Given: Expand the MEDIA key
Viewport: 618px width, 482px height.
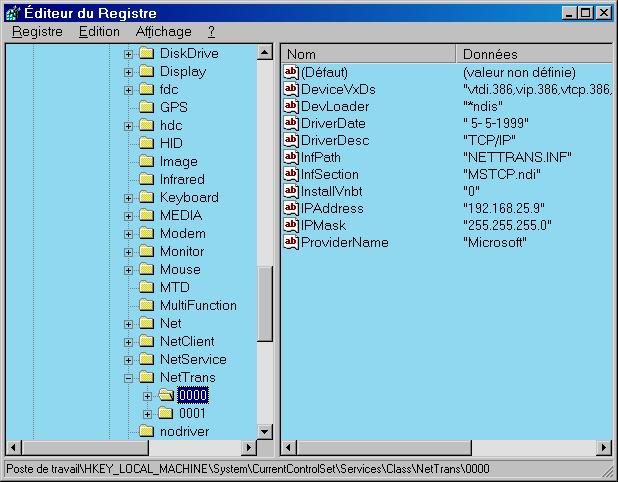Looking at the screenshot, I should (x=128, y=216).
